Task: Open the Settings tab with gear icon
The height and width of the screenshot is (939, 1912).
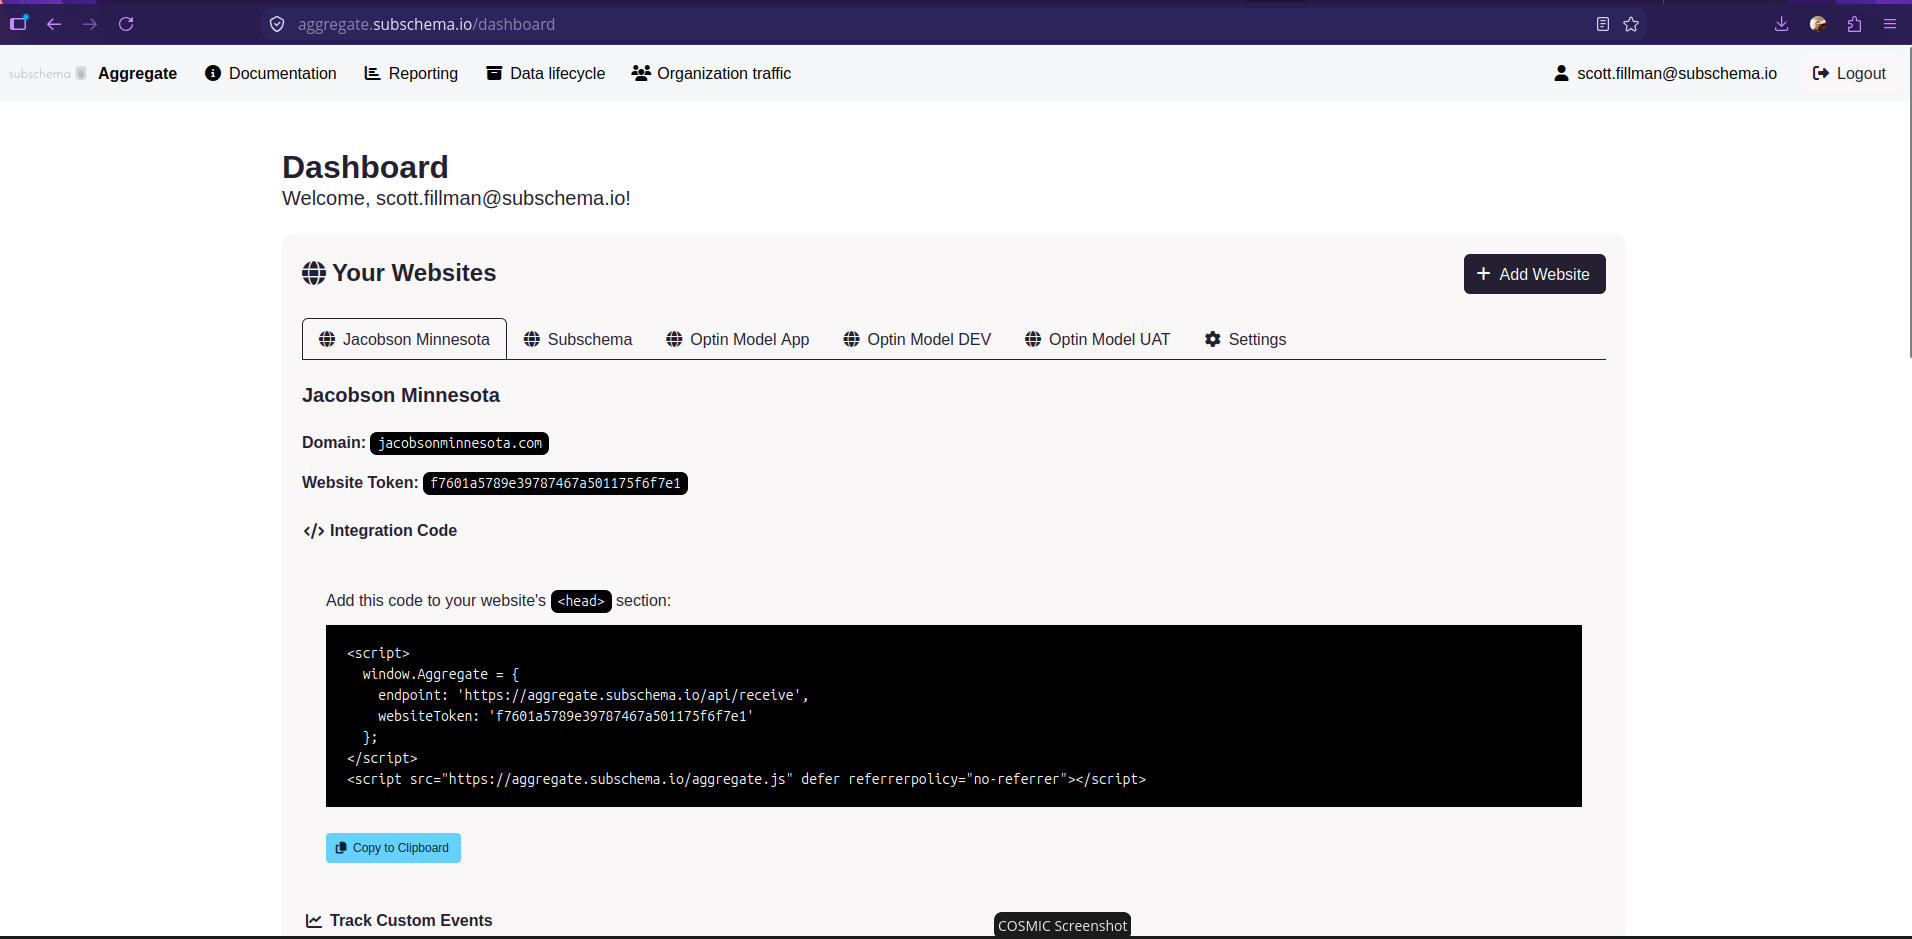Action: click(x=1245, y=339)
